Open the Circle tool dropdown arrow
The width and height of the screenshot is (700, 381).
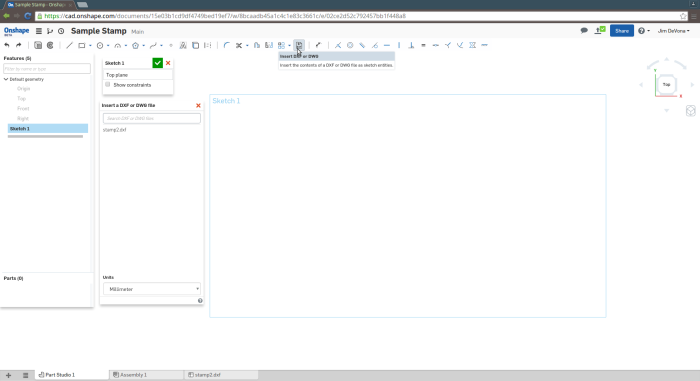(x=108, y=45)
